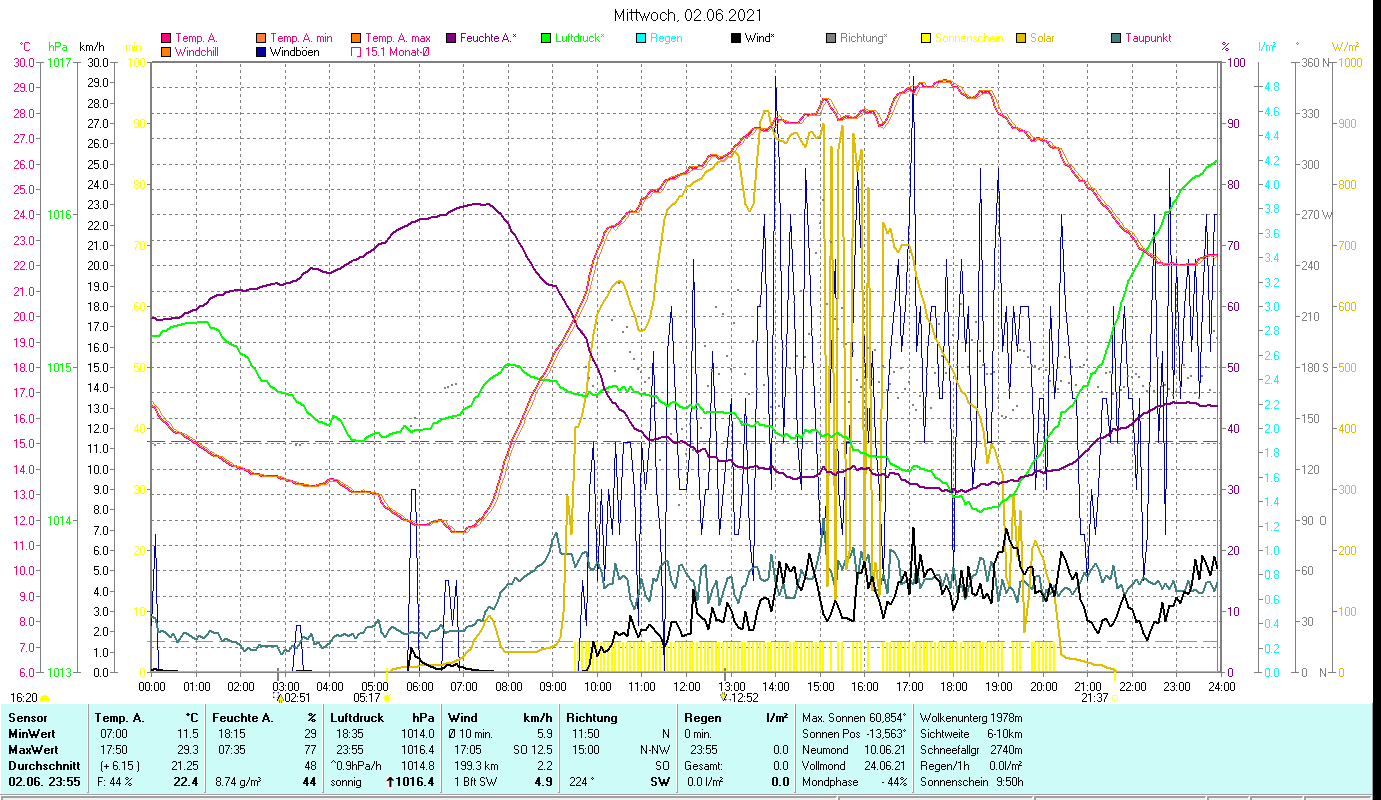The image size is (1381, 800).
Task: Click the 'Luftdruck*' legend label
Action: click(x=582, y=38)
